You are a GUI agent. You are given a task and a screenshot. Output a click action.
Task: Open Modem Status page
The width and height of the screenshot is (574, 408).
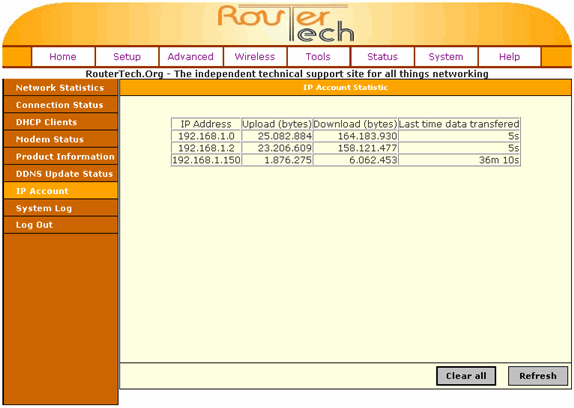pyautogui.click(x=61, y=139)
